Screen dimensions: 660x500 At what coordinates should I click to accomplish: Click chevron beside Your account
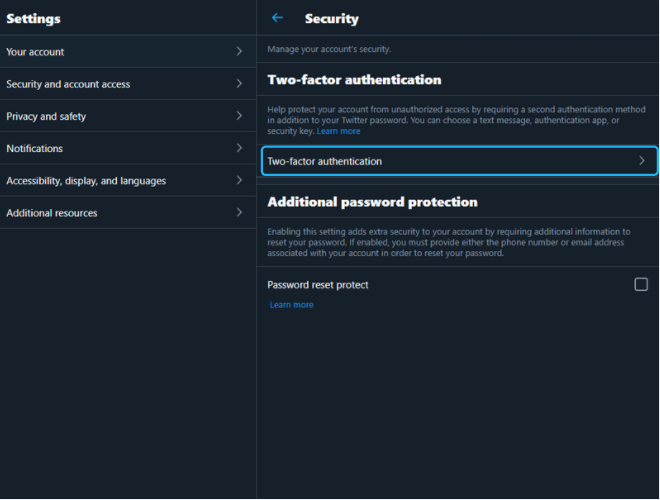tap(239, 51)
